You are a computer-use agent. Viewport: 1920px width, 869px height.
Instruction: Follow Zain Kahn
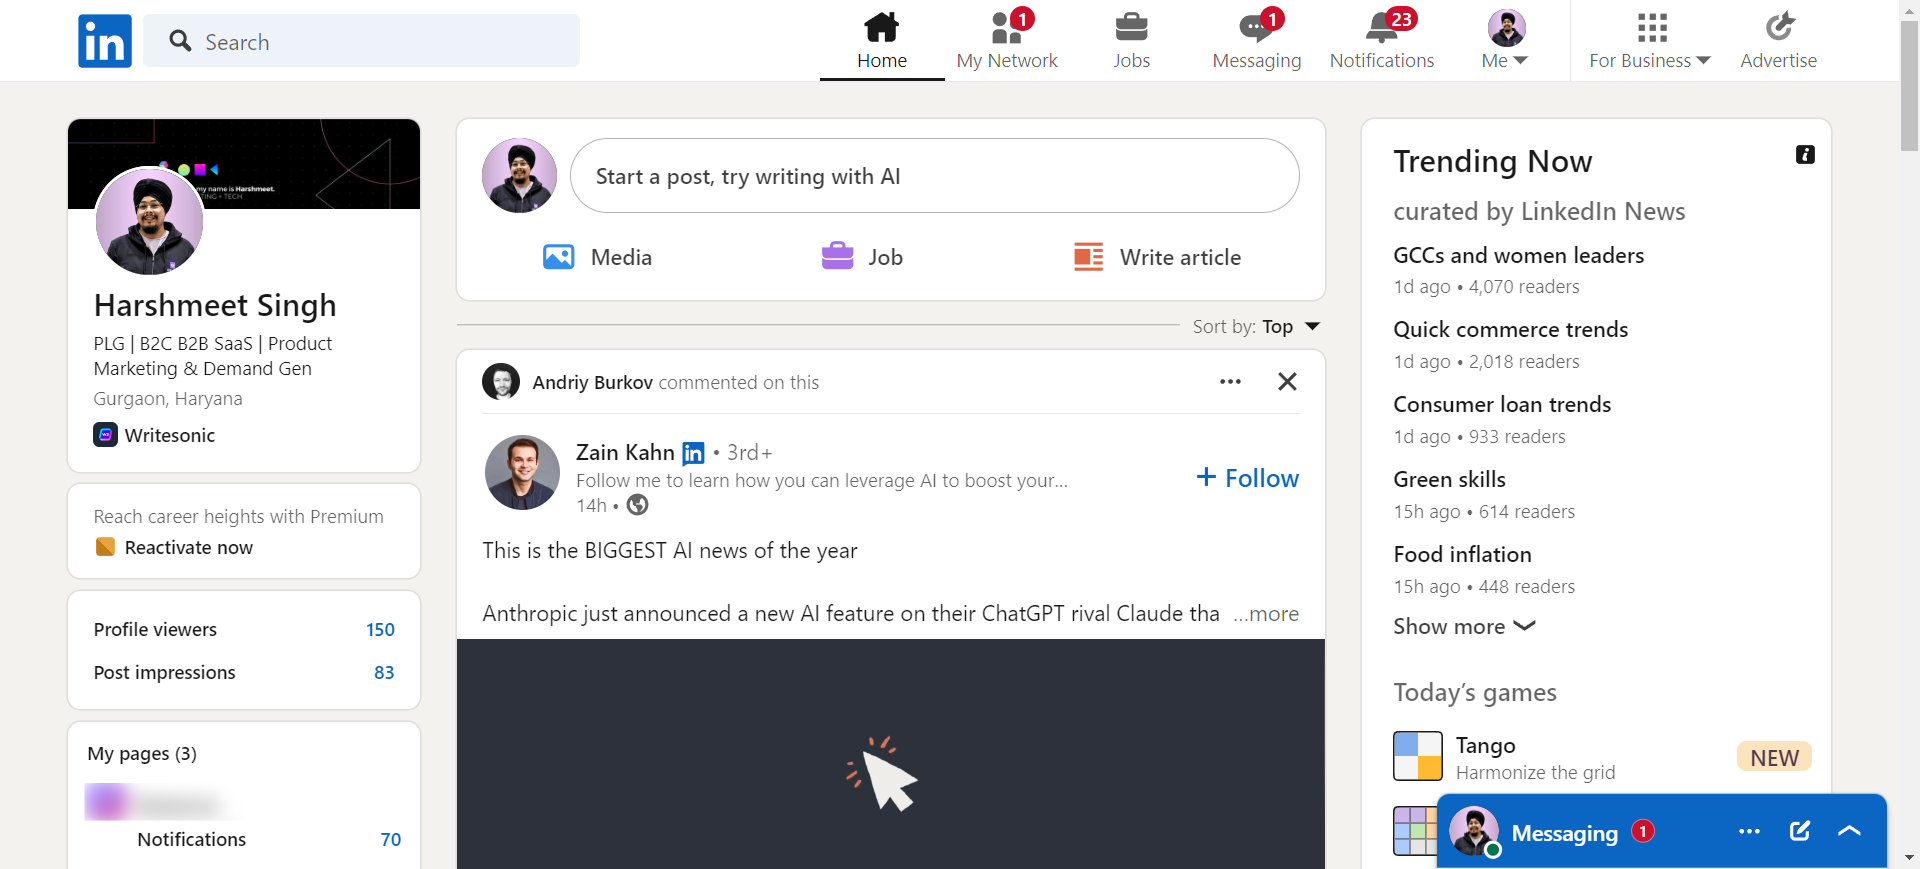(x=1247, y=478)
